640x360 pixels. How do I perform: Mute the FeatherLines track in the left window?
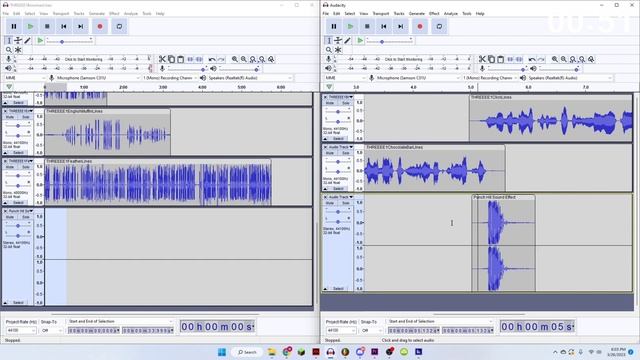[x=10, y=167]
